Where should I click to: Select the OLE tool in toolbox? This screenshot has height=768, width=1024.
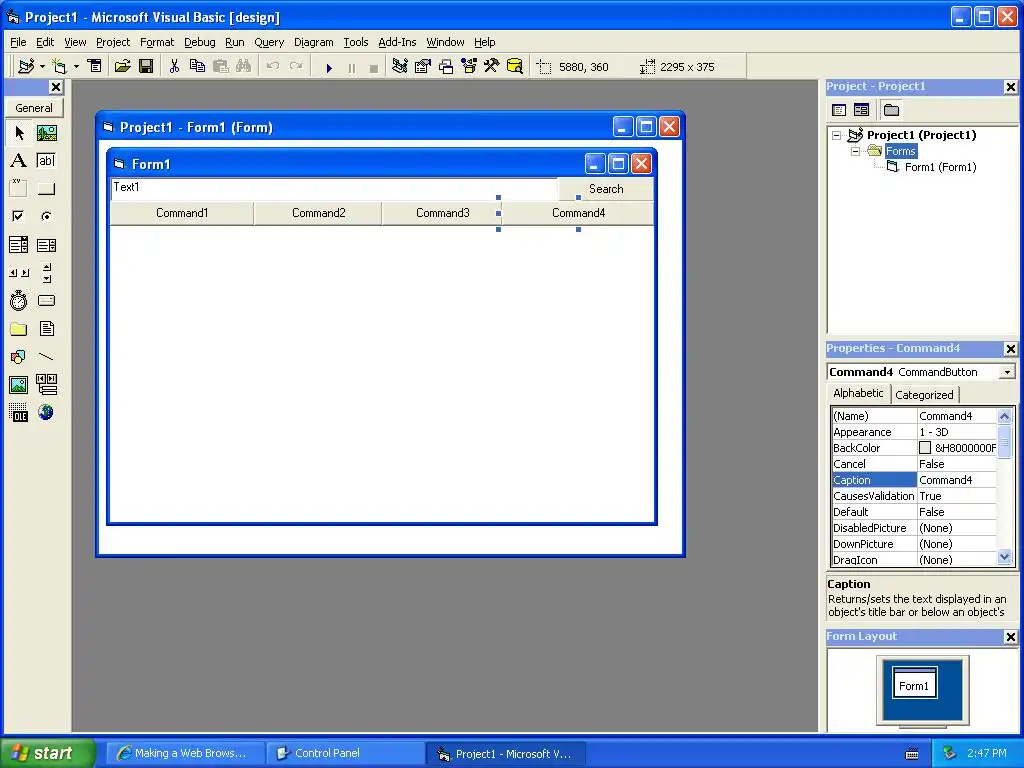click(19, 413)
